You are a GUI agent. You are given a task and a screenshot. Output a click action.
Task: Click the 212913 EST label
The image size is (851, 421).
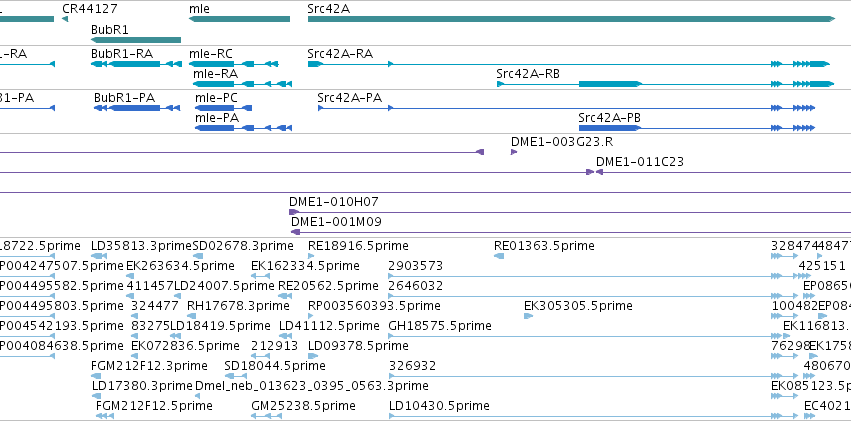tap(275, 346)
